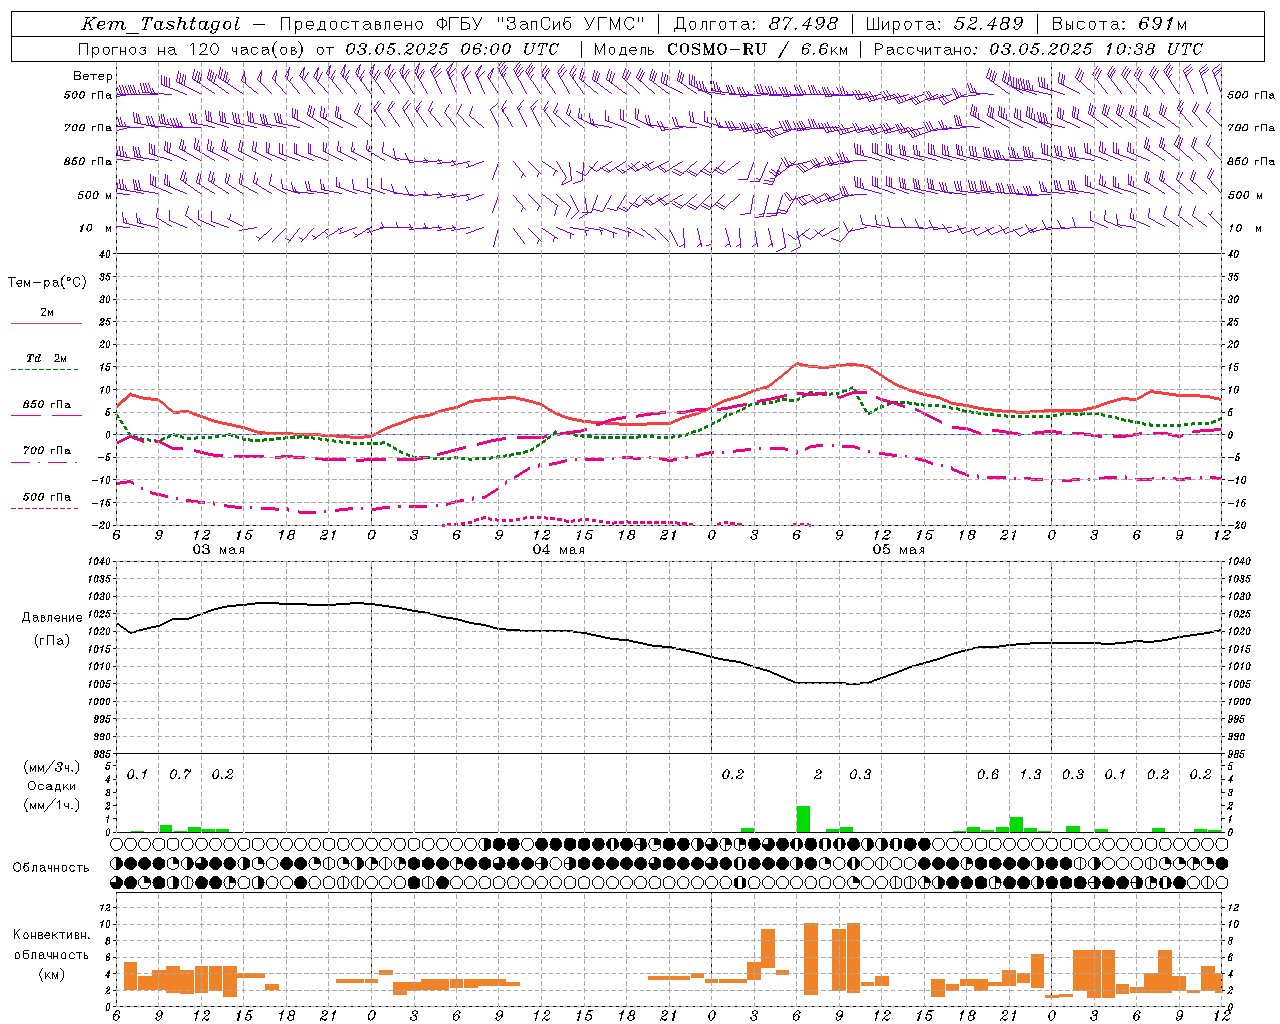Click the 05 мая date label
This screenshot has height=1024, width=1280.
898,550
